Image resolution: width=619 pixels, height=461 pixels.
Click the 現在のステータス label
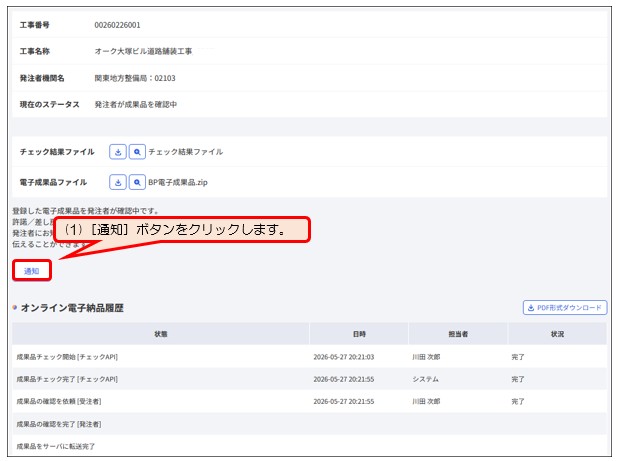coord(50,105)
